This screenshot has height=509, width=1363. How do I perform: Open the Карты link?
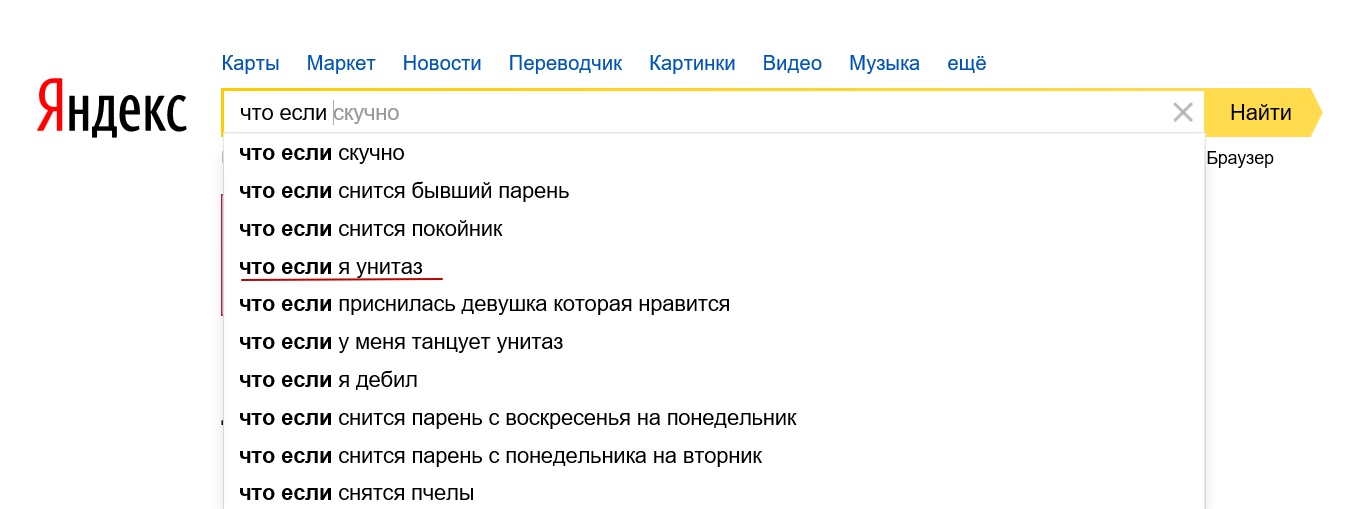click(x=250, y=63)
